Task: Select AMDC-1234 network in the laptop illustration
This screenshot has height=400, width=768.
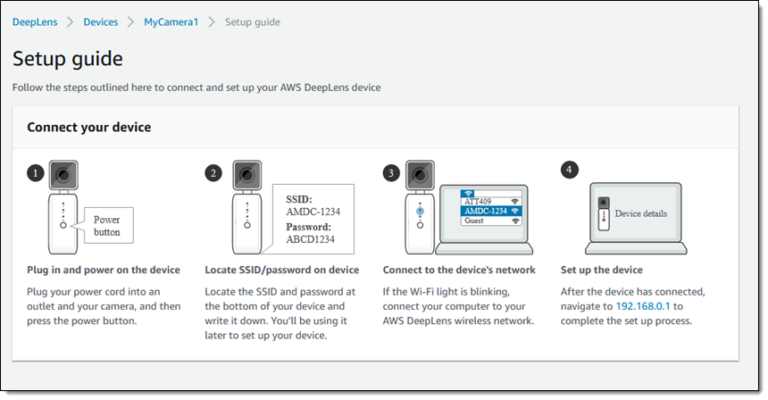Action: [x=491, y=211]
